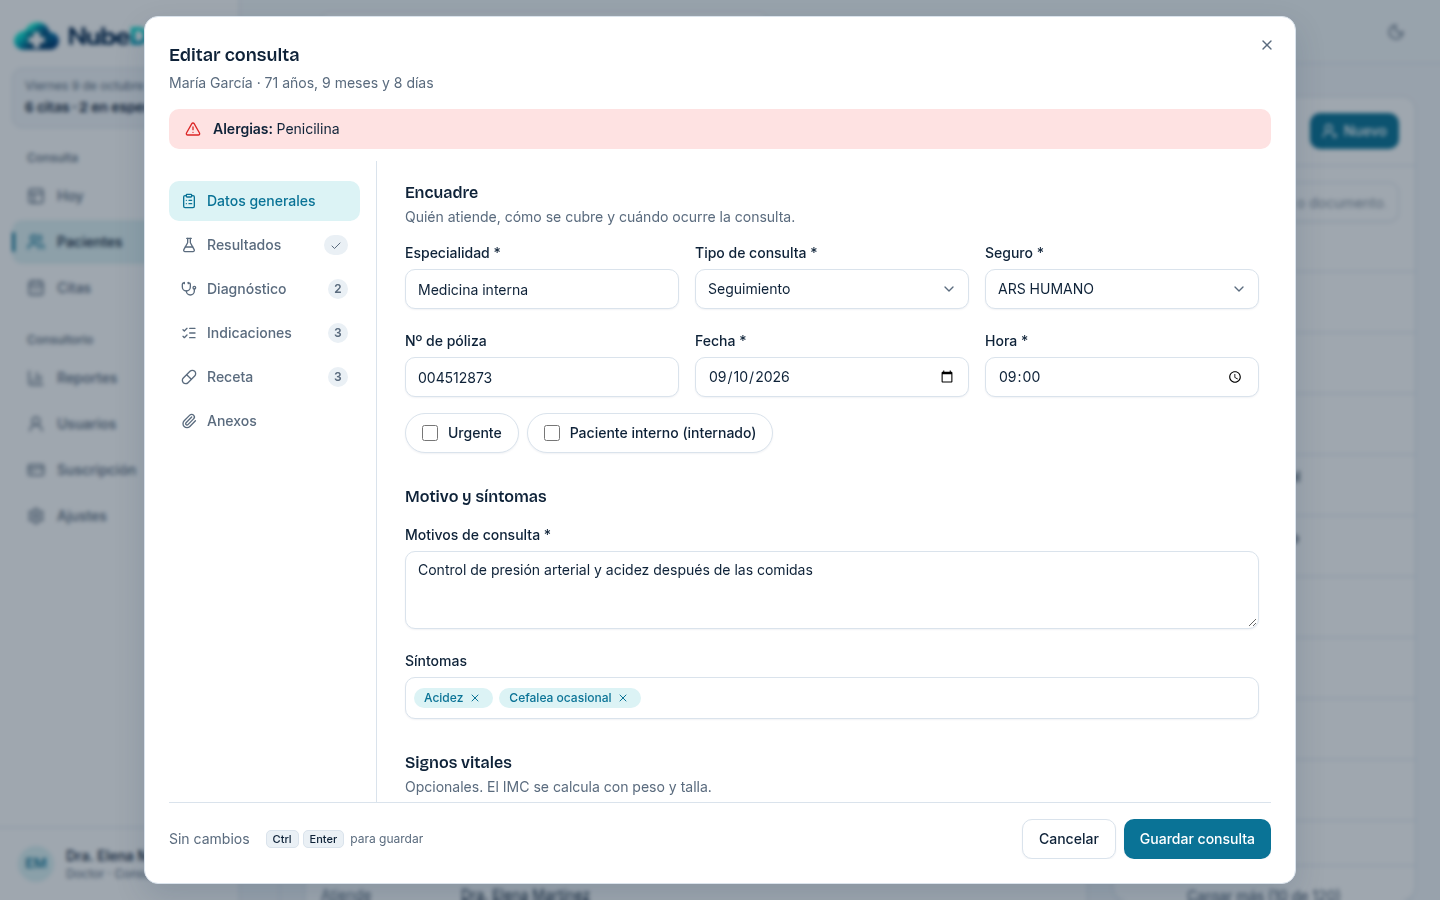This screenshot has width=1440, height=900.
Task: Click the Sin cambios status text
Action: click(x=209, y=839)
